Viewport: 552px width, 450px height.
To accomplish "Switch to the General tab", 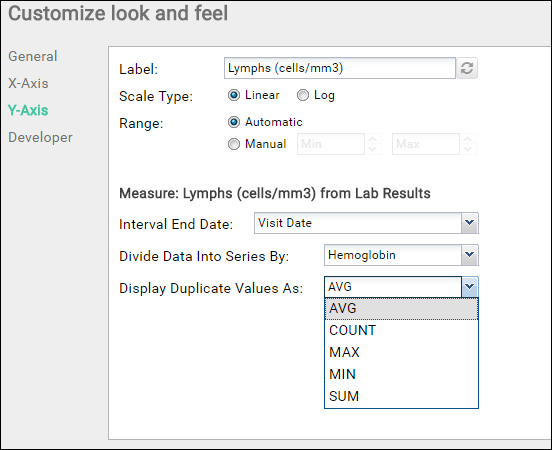I will point(33,56).
